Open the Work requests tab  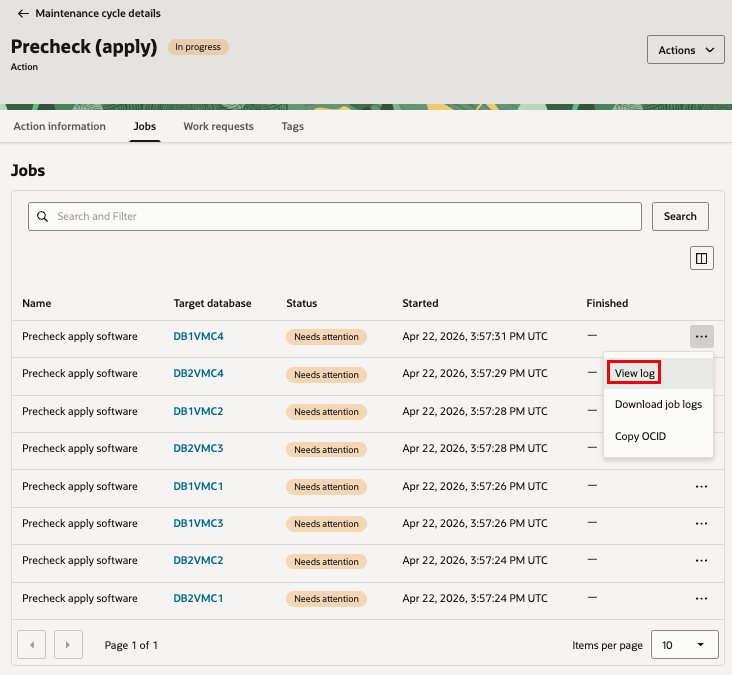coord(218,126)
